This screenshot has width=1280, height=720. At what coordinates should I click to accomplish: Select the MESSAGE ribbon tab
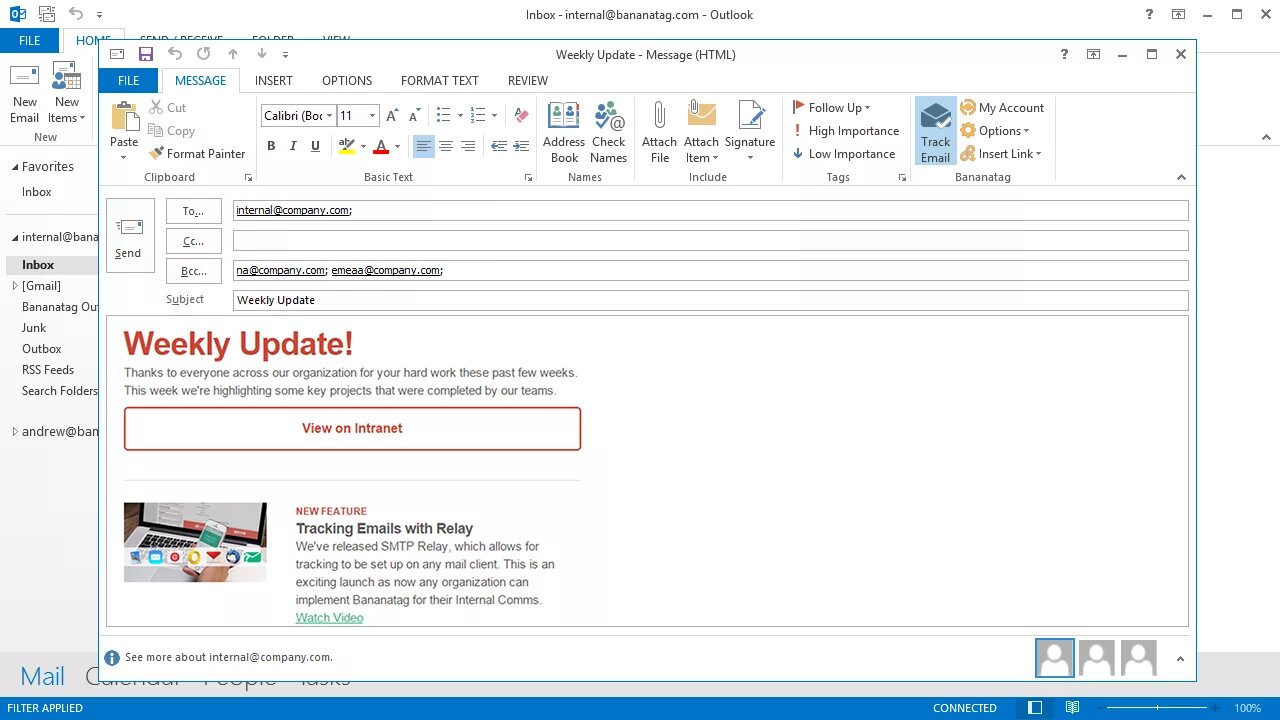tap(200, 81)
